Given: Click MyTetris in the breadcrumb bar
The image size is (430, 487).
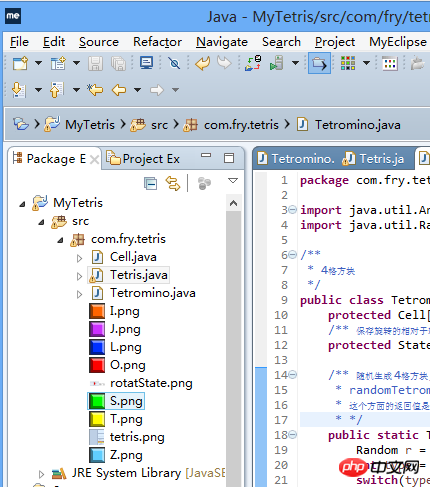Looking at the screenshot, I should pos(90,125).
